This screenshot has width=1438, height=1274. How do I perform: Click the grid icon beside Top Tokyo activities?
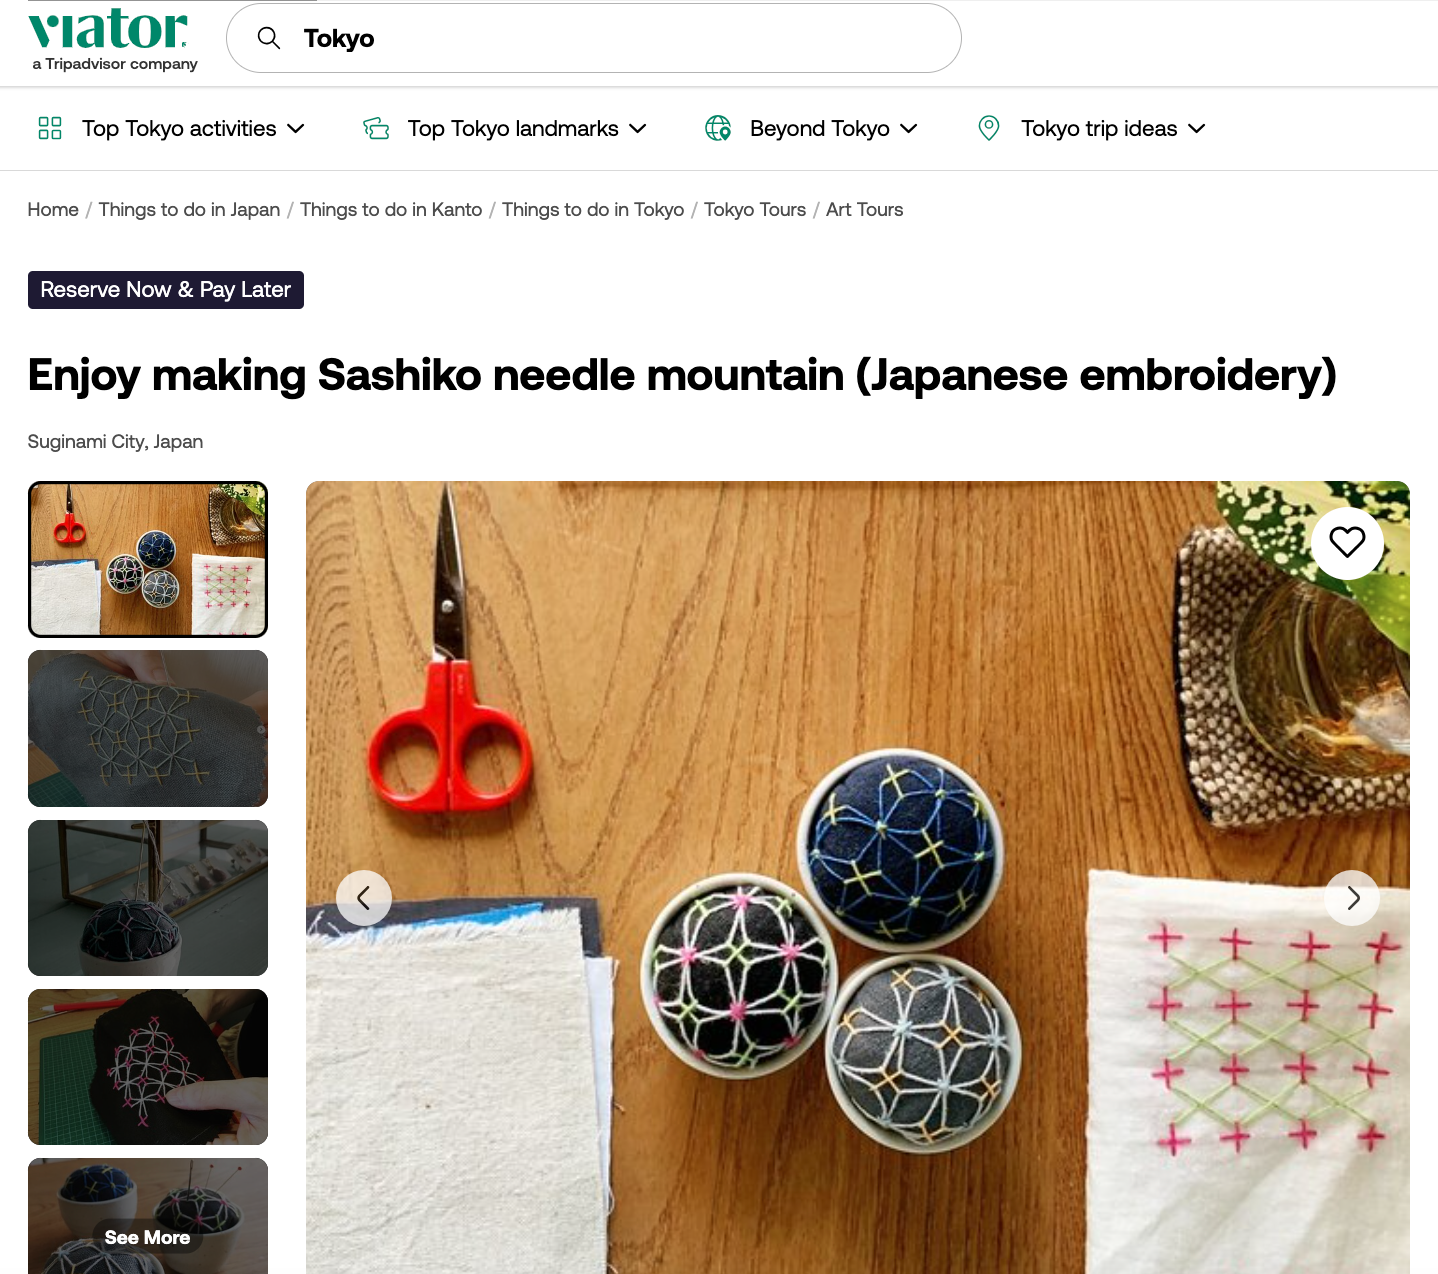click(50, 128)
